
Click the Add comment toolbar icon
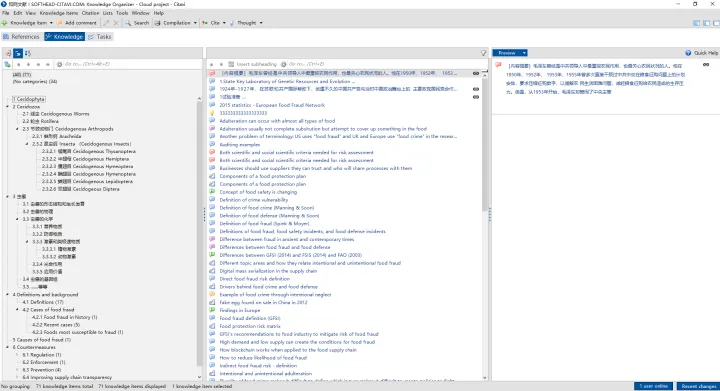60,22
